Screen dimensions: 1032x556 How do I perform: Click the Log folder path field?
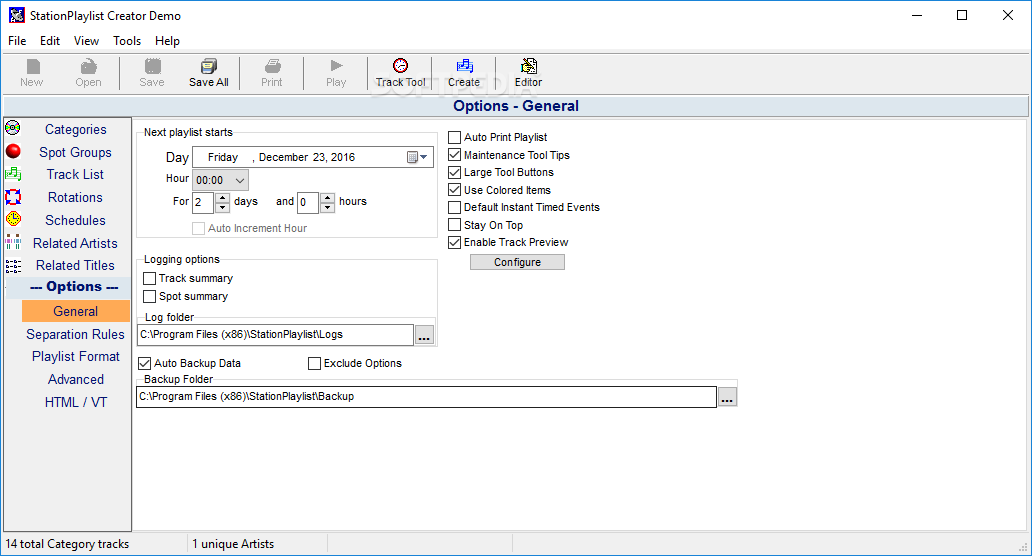pyautogui.click(x=275, y=334)
